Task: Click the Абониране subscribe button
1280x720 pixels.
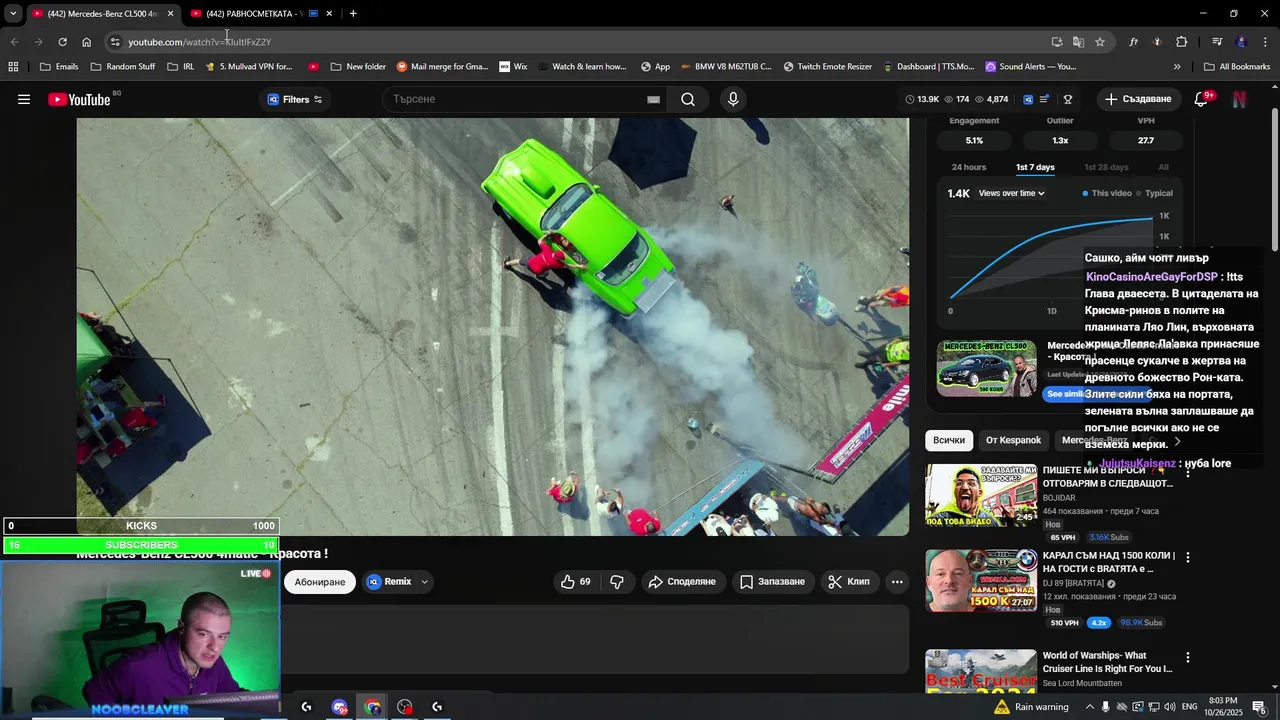Action: [320, 582]
